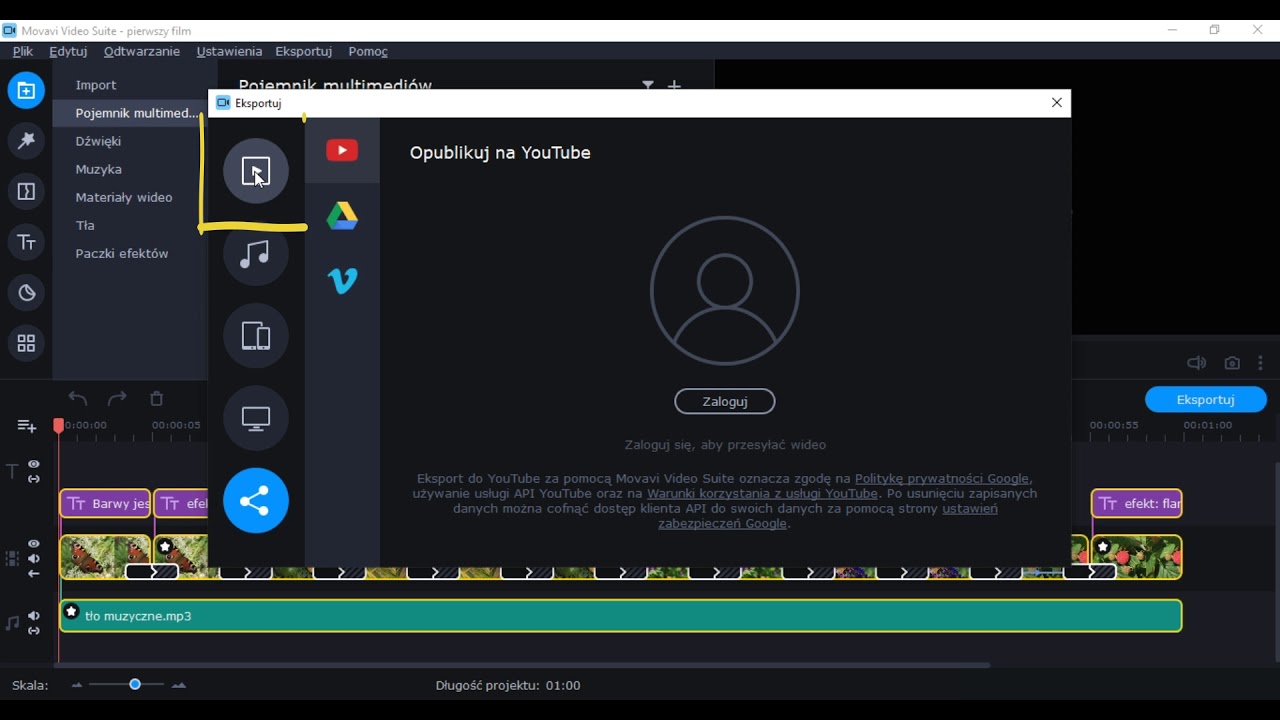Screen dimensions: 1280x720
Task: Click the 00:01:00 mark on timeline ruler
Action: point(1207,425)
